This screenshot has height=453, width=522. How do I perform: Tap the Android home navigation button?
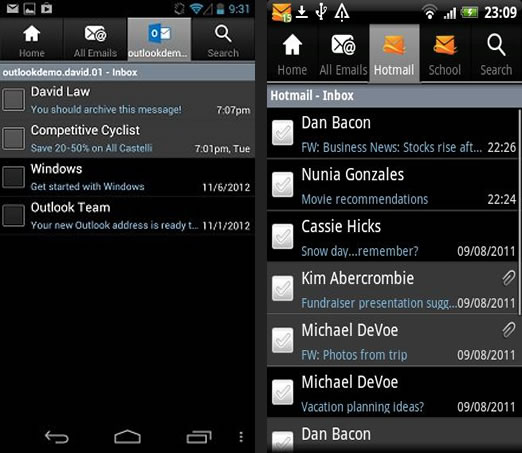click(x=127, y=437)
